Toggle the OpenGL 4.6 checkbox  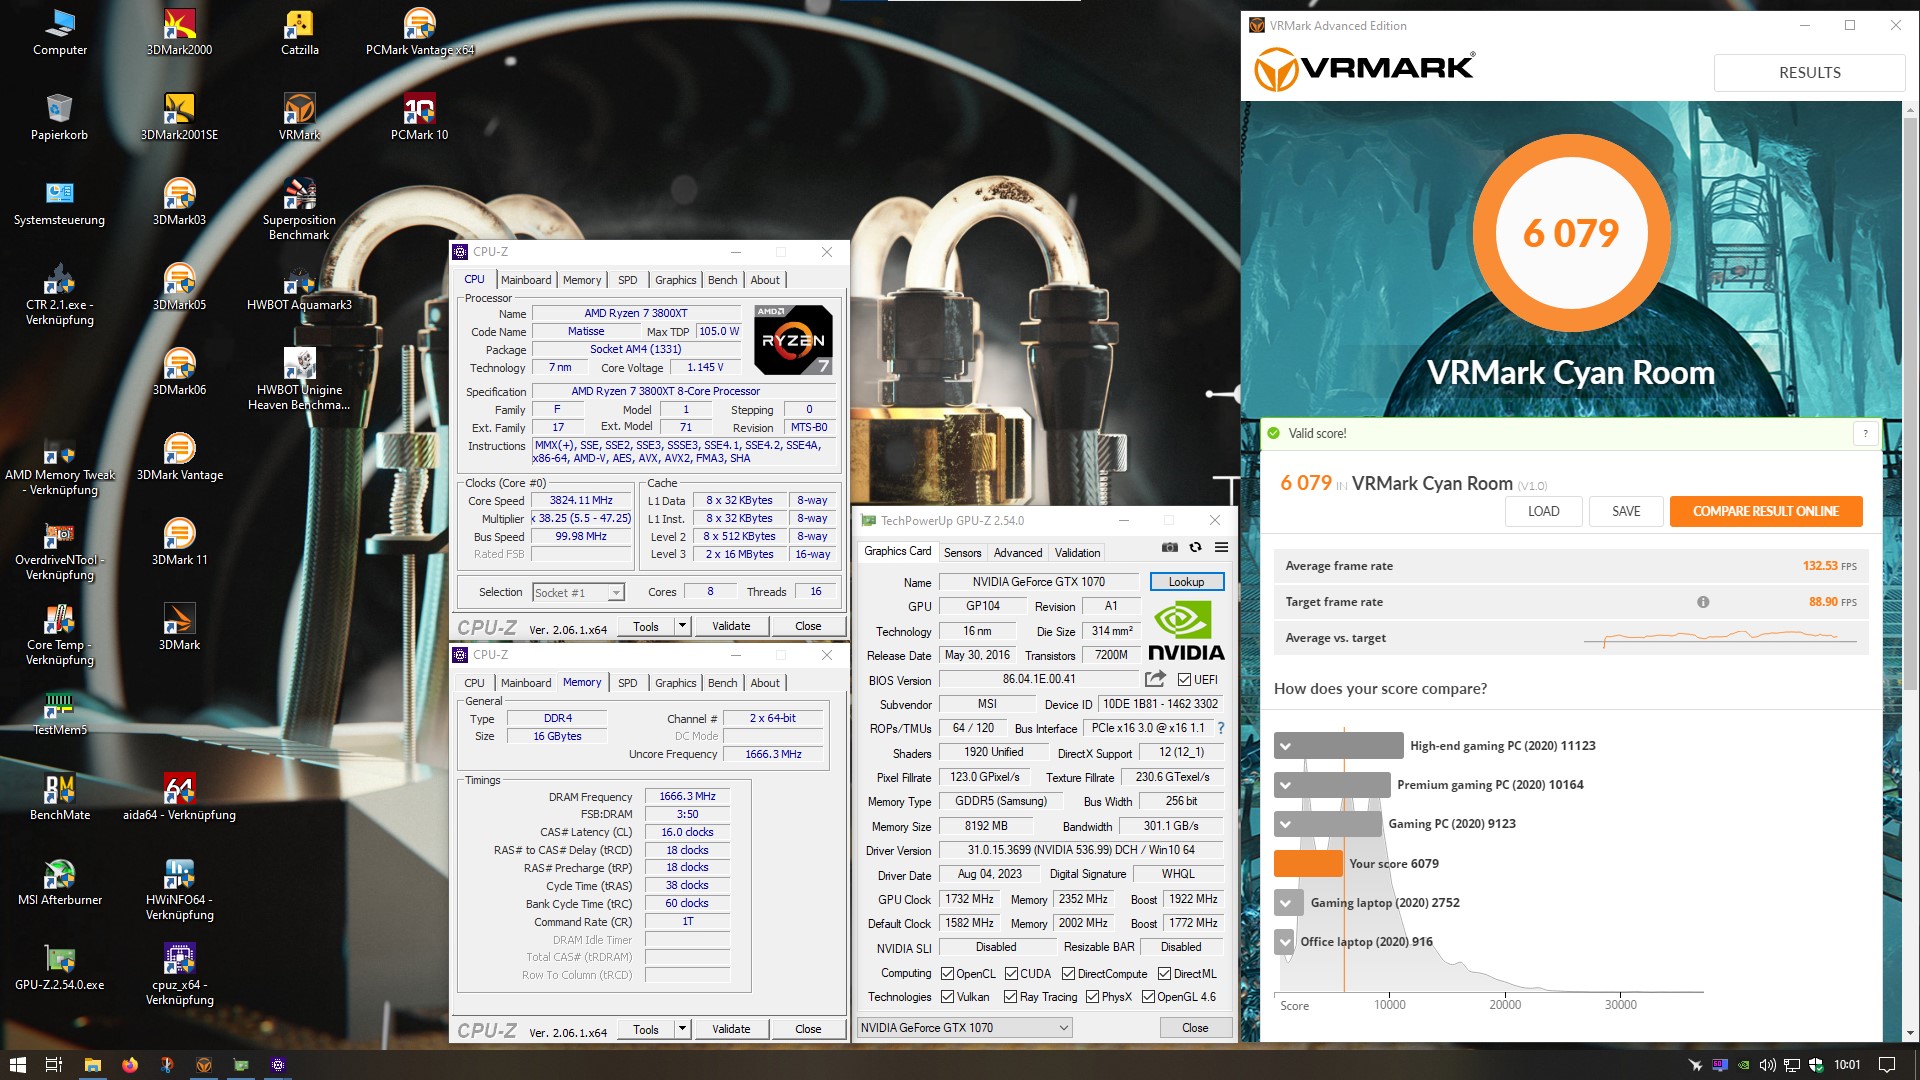coord(1148,997)
